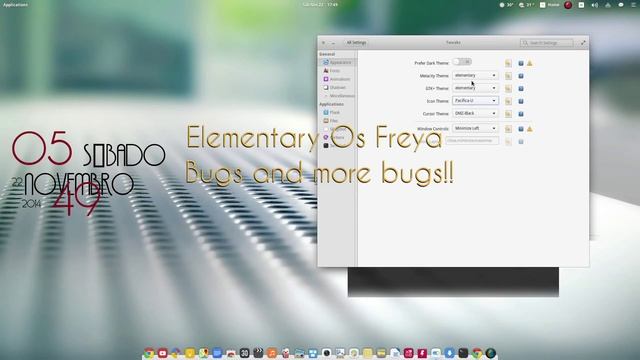Open the Applications menu in the top panel
Viewport: 640px width, 360px height.
(x=16, y=4)
